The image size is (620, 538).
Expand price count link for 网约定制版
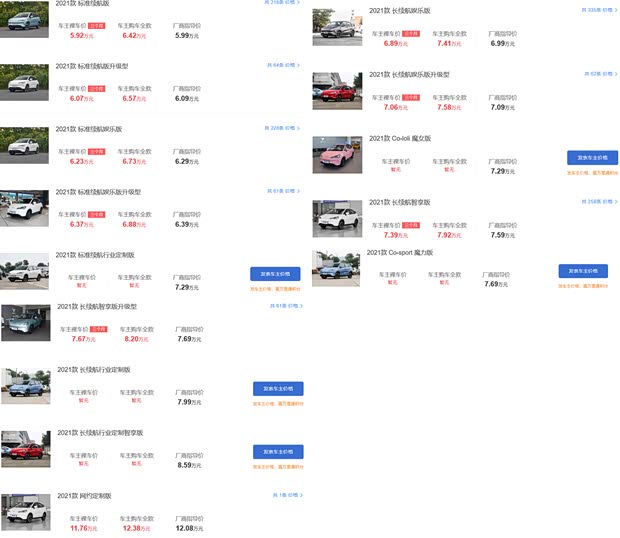(286, 495)
